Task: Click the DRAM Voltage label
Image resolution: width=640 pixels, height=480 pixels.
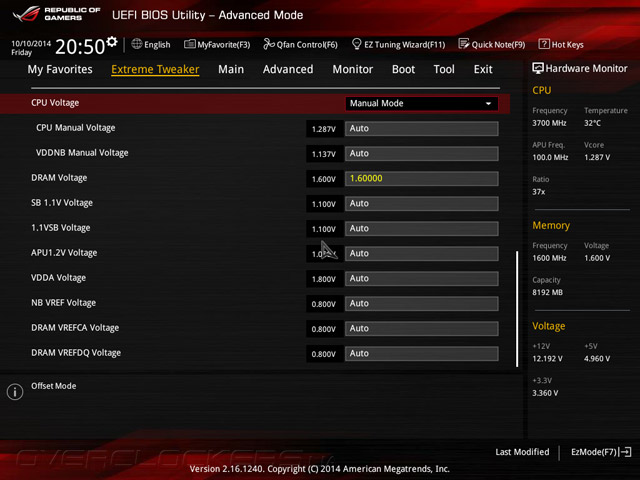Action: click(59, 178)
